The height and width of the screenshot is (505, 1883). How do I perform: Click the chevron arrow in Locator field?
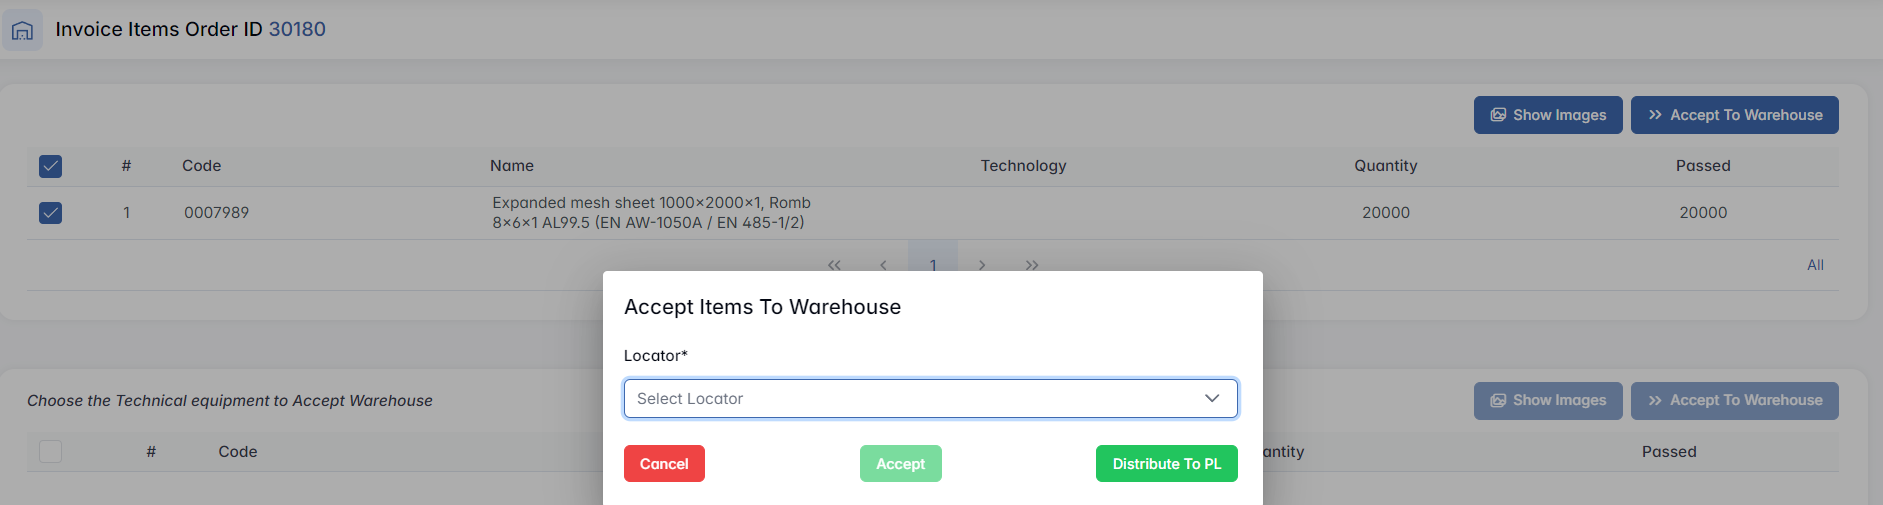click(1212, 398)
